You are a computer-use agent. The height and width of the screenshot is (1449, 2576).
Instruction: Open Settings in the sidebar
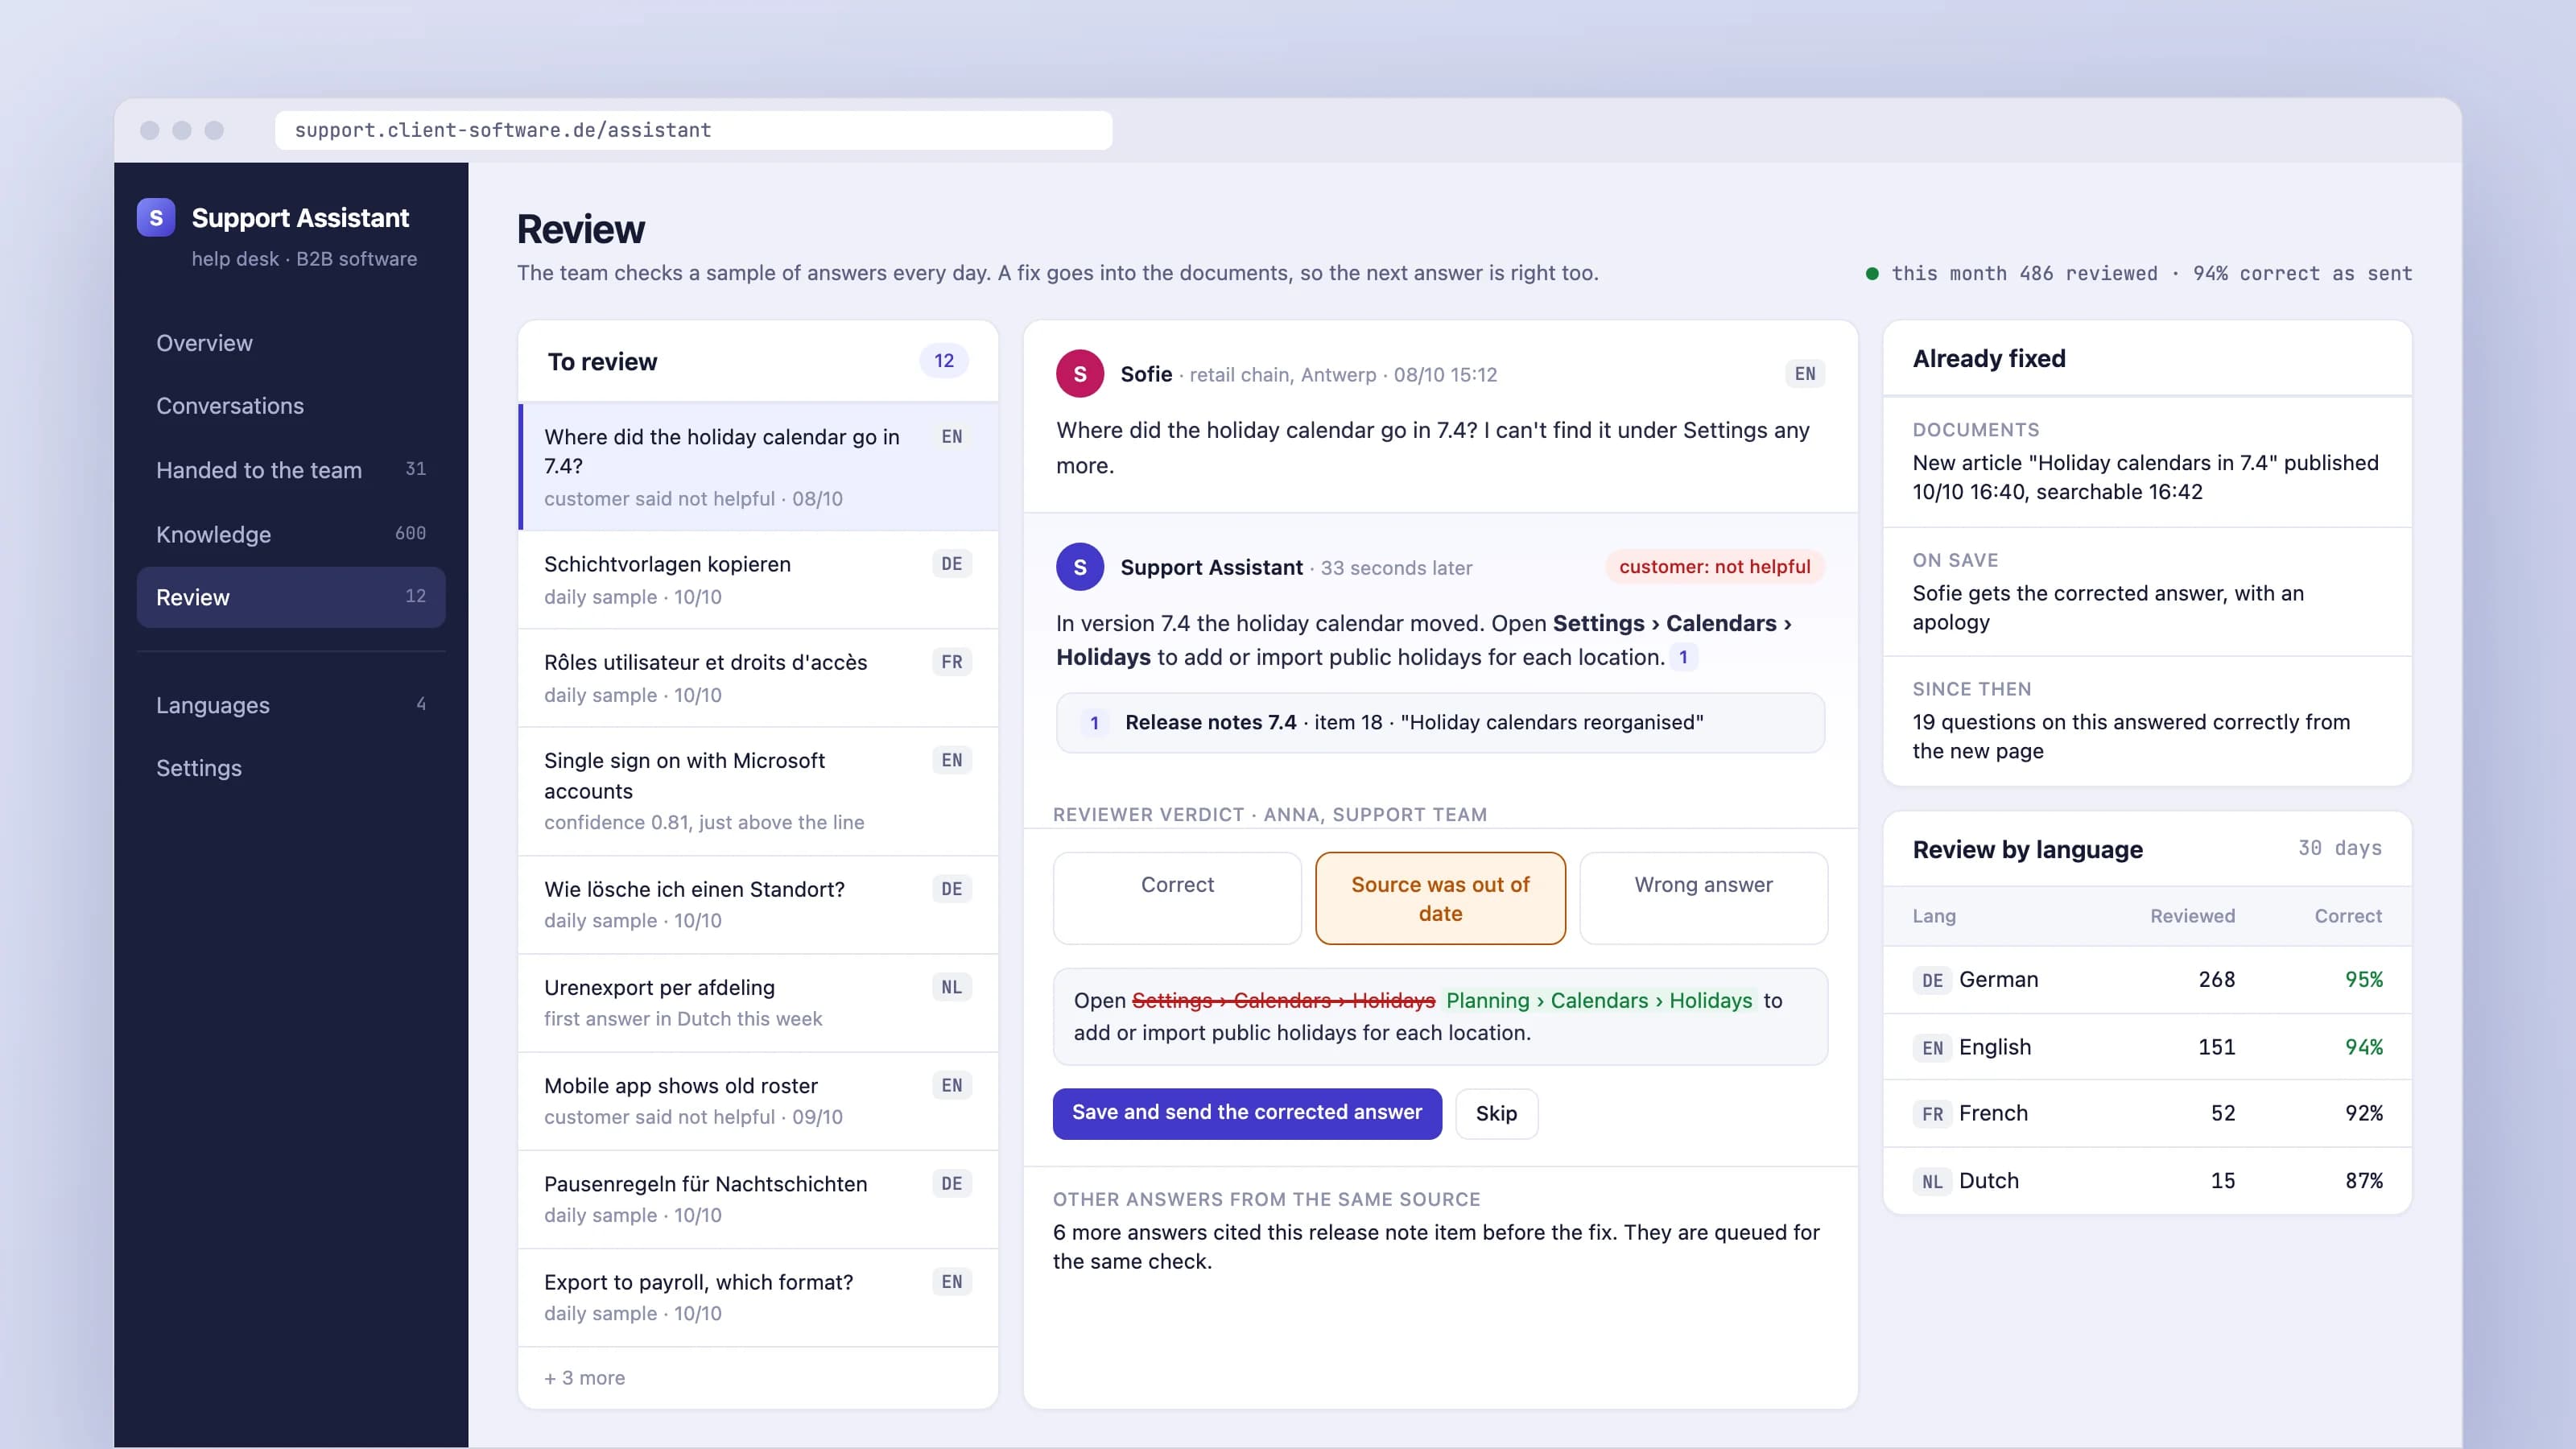tap(291, 768)
